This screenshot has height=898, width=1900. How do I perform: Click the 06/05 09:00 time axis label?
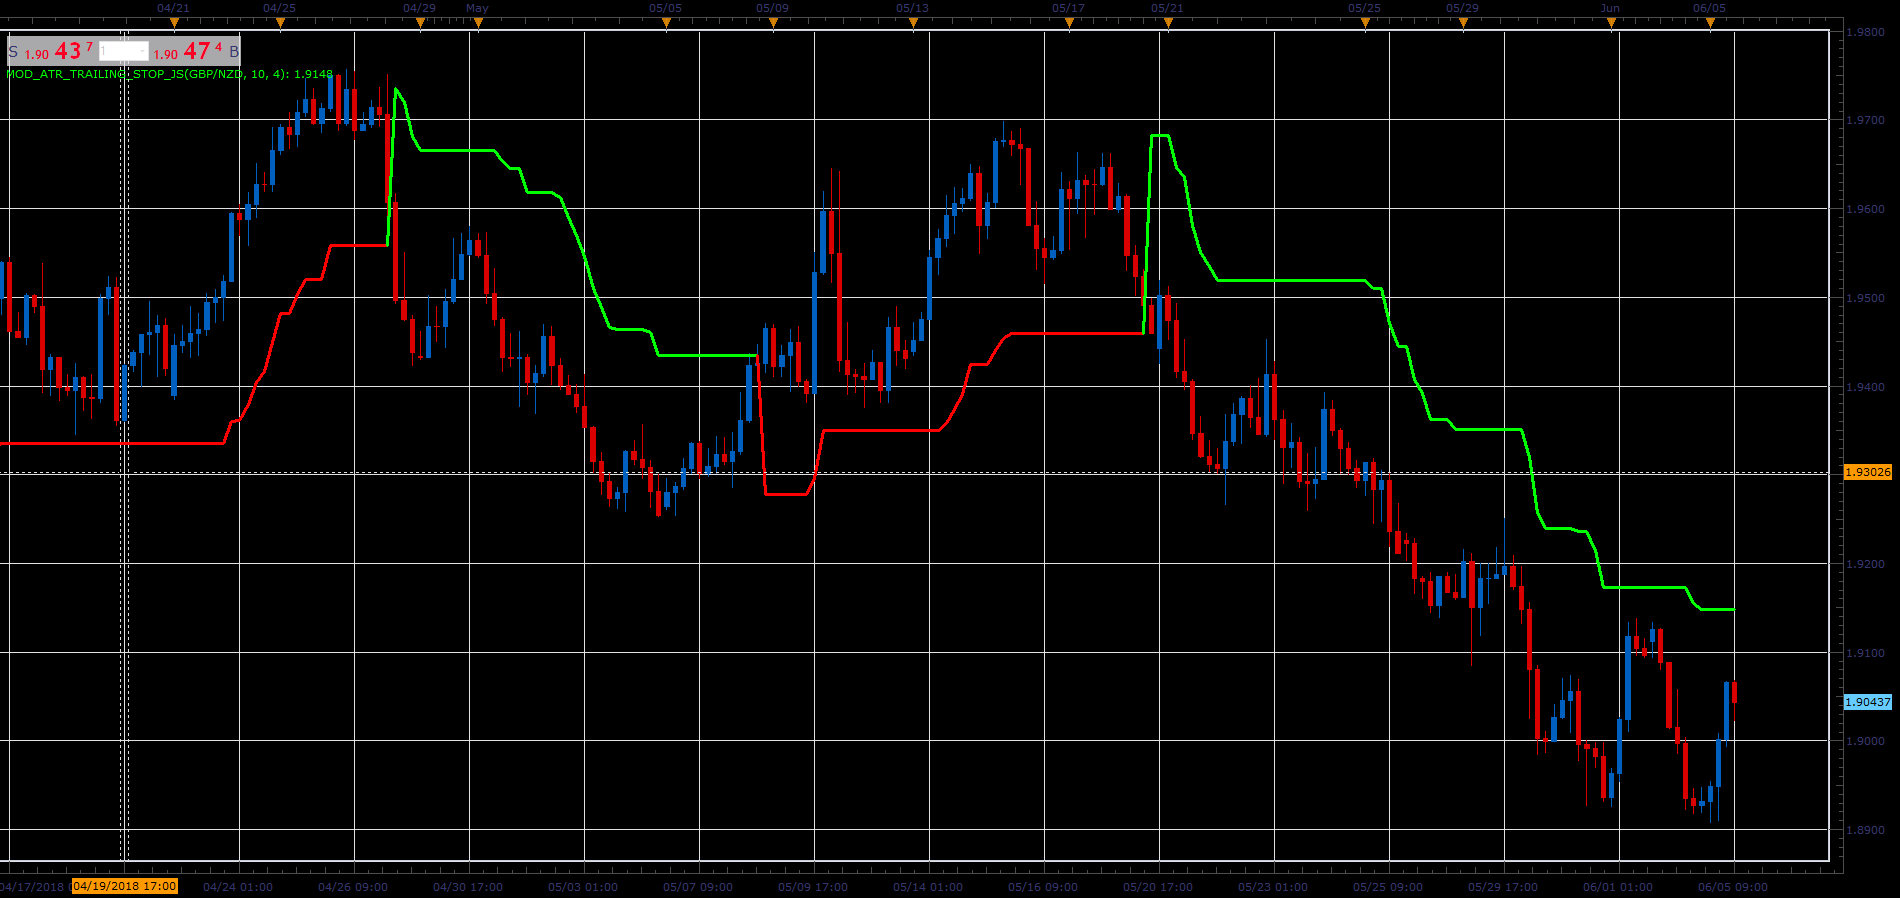(x=1733, y=887)
